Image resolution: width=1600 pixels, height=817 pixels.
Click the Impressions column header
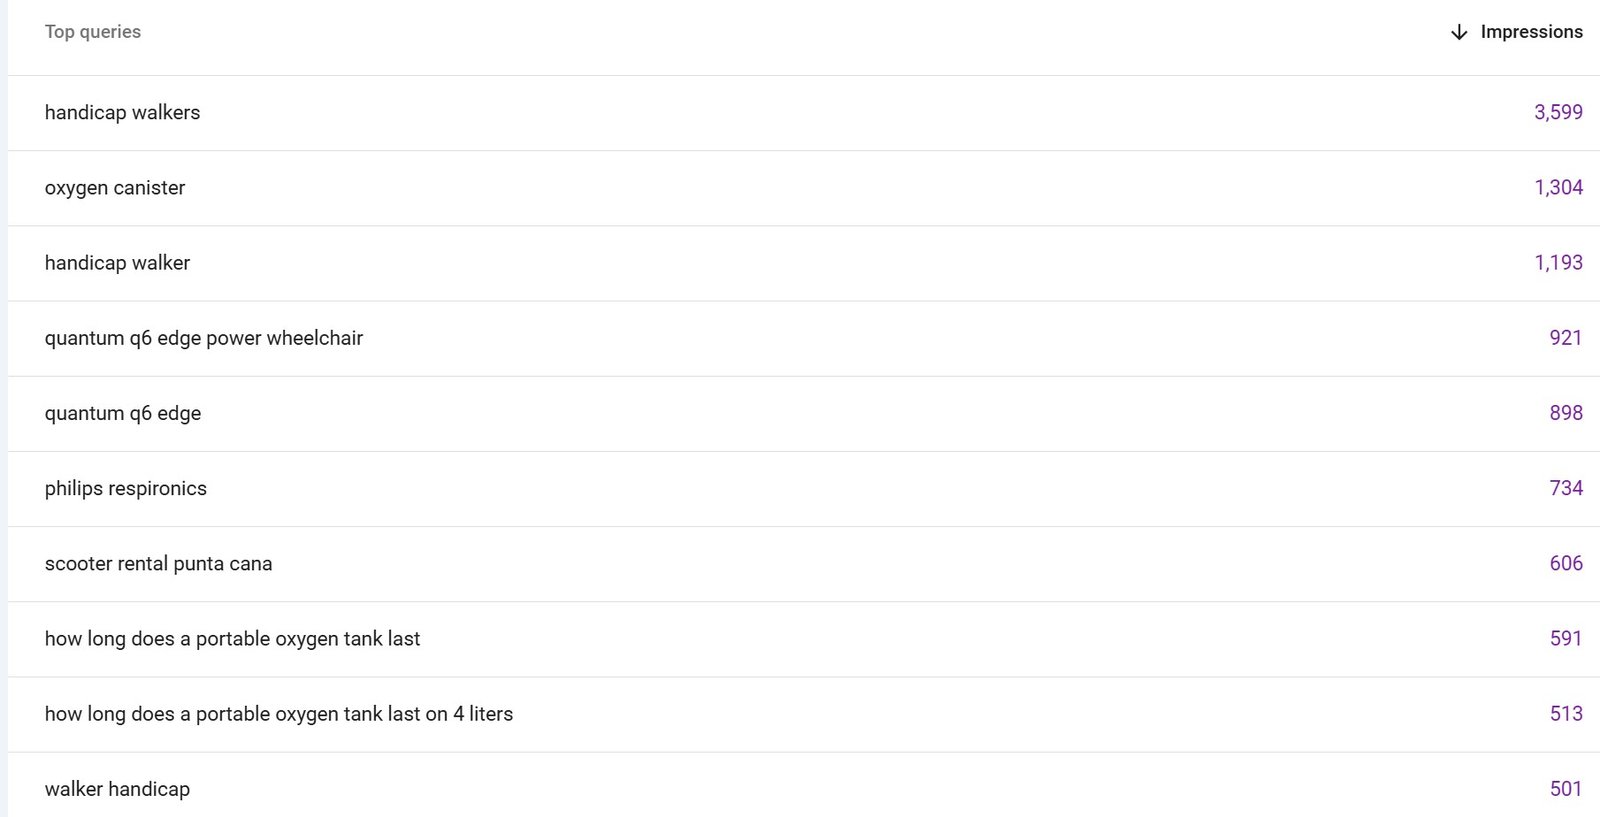click(x=1531, y=32)
